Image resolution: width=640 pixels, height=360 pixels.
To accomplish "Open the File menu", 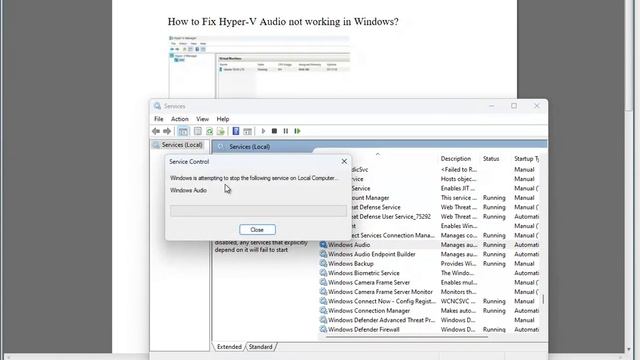I will point(159,119).
